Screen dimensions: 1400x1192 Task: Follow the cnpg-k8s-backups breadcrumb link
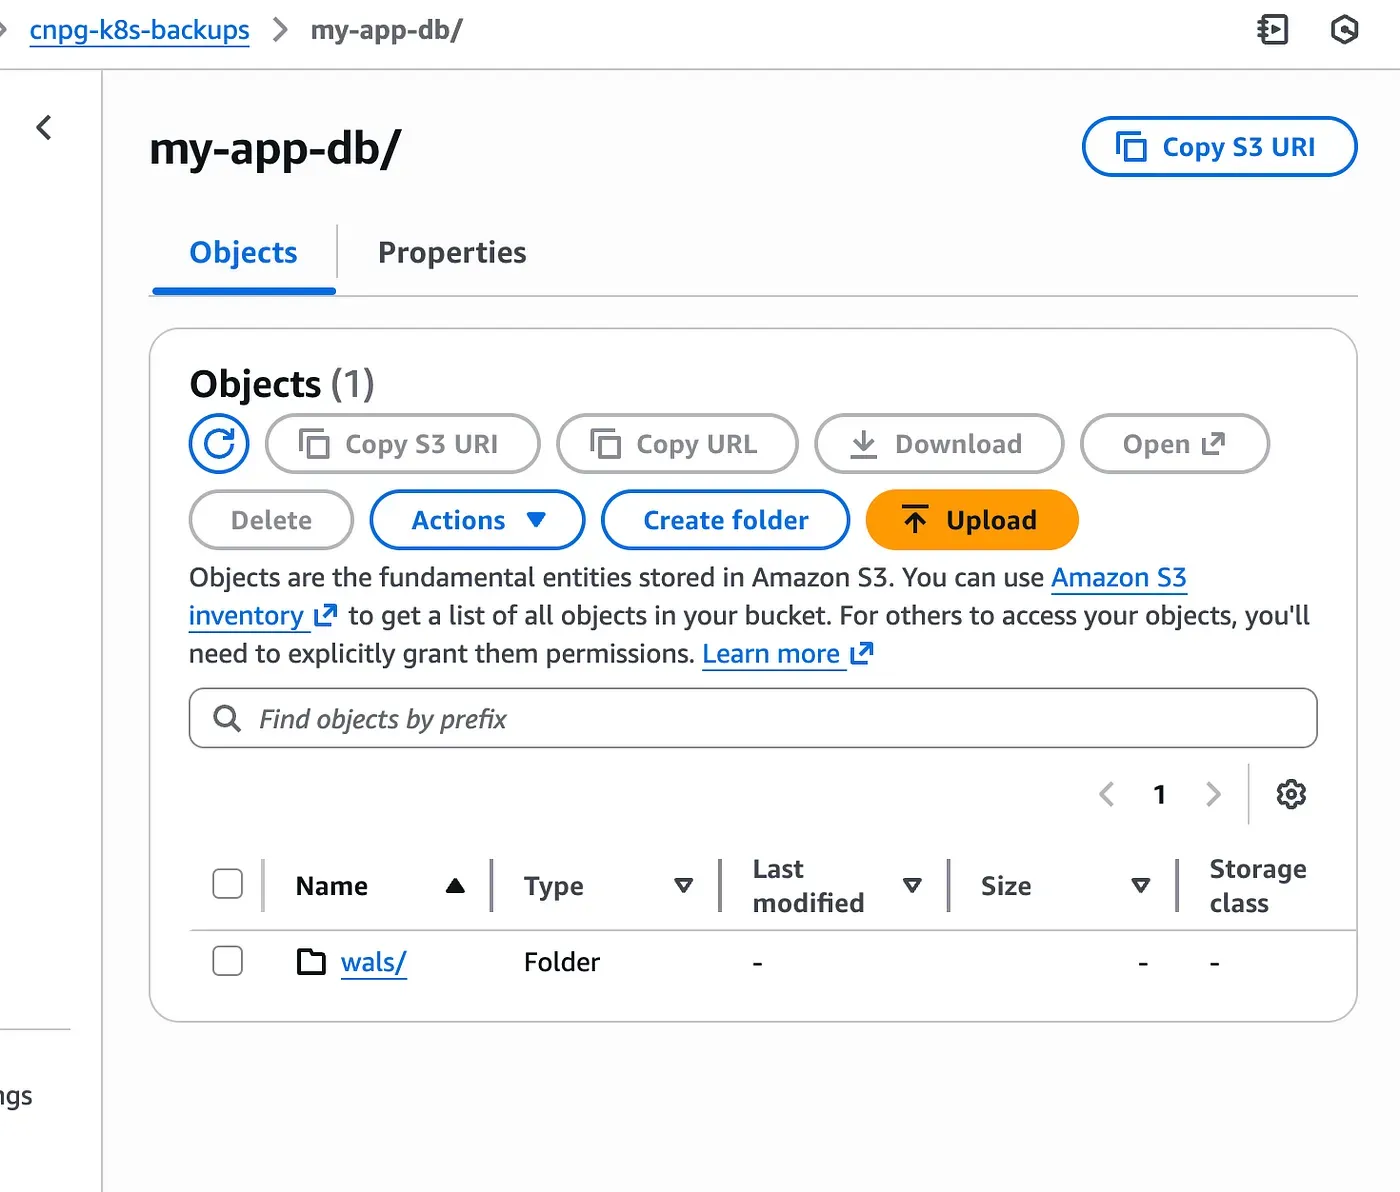(x=139, y=30)
